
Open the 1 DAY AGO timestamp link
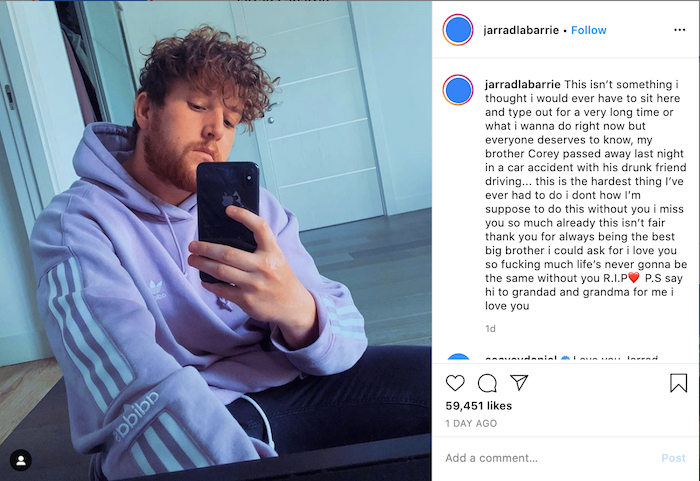471,423
